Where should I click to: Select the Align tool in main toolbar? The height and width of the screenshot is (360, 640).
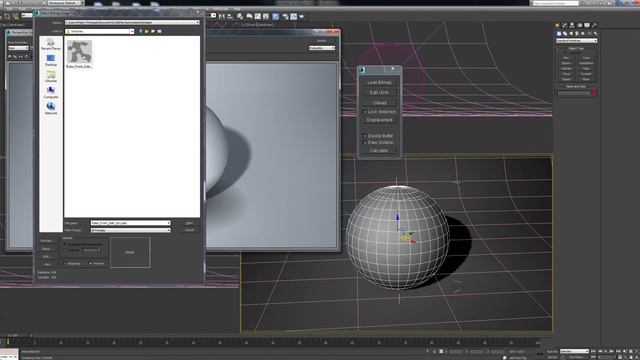230,16
